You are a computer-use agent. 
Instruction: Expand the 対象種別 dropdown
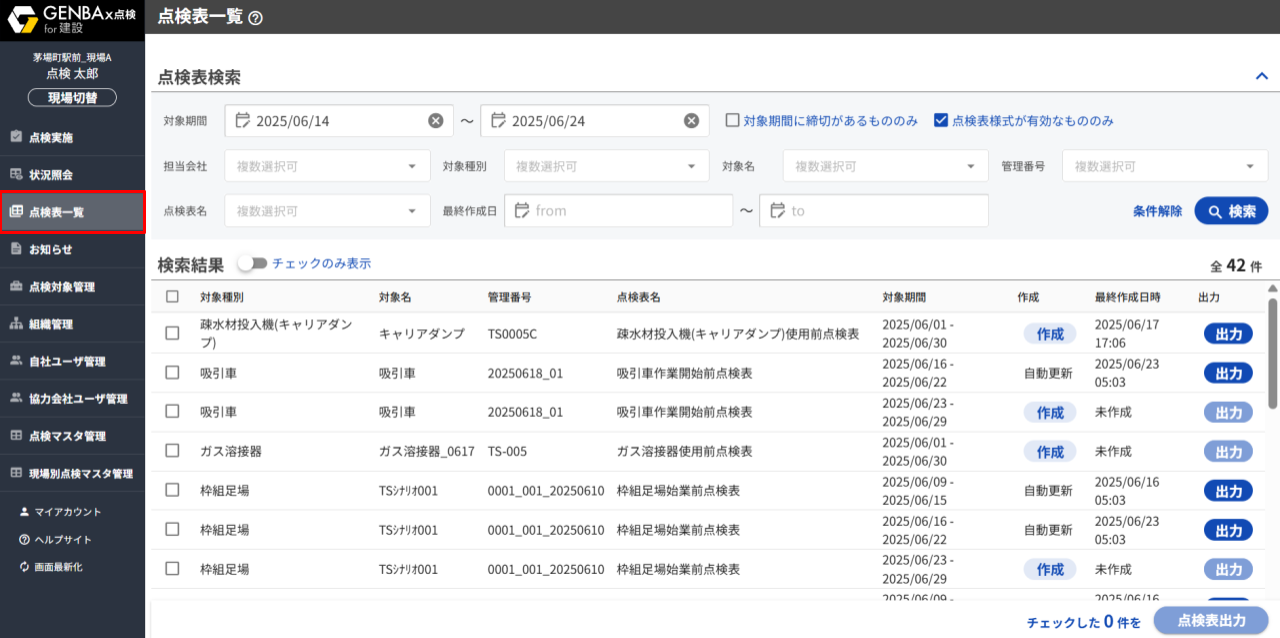pos(605,167)
